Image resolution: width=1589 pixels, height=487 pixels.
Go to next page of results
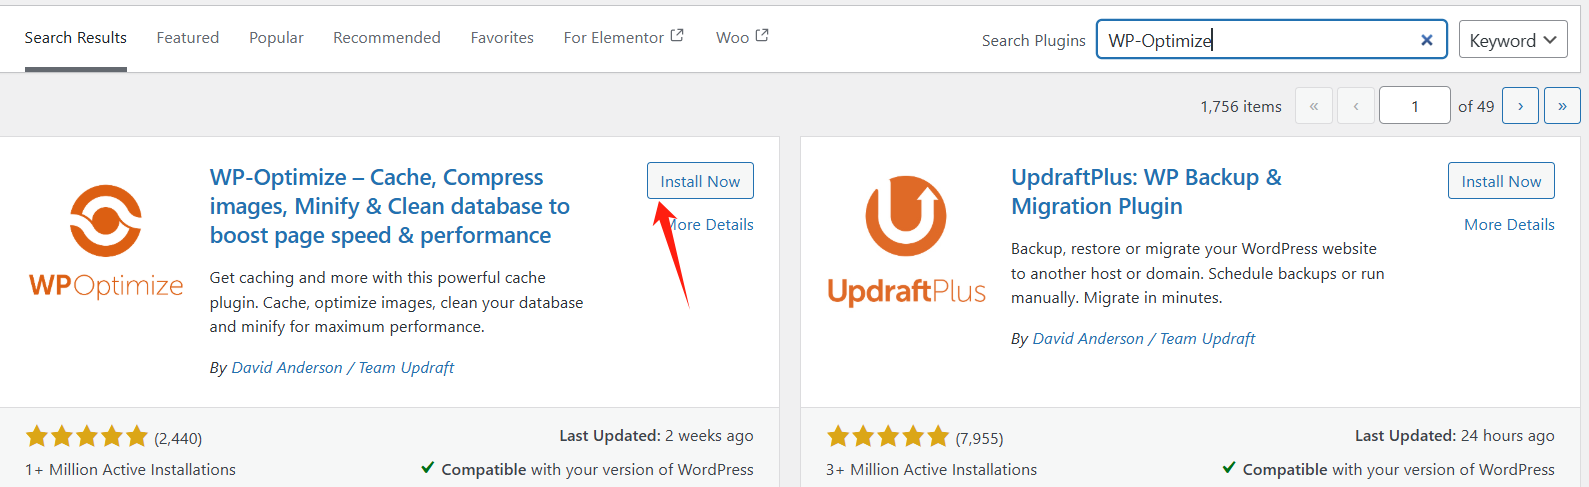pyautogui.click(x=1520, y=106)
